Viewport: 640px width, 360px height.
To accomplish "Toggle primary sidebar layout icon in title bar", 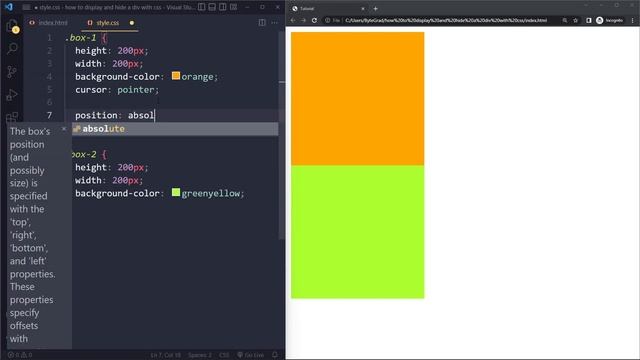I will point(202,7).
